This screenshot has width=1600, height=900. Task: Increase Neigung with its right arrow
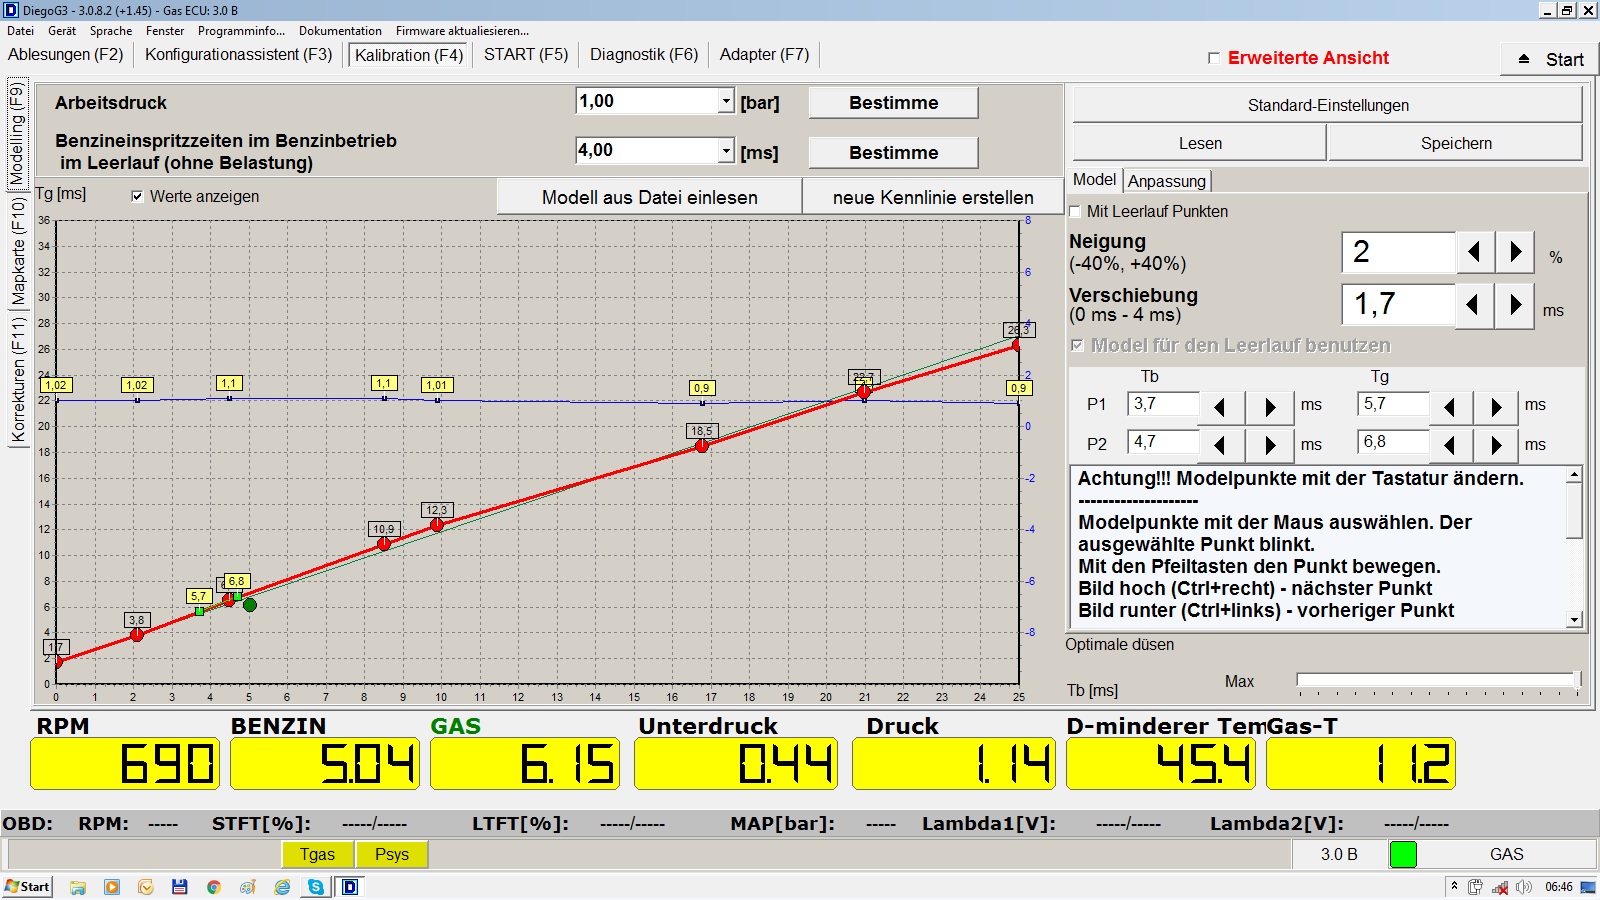point(1516,252)
